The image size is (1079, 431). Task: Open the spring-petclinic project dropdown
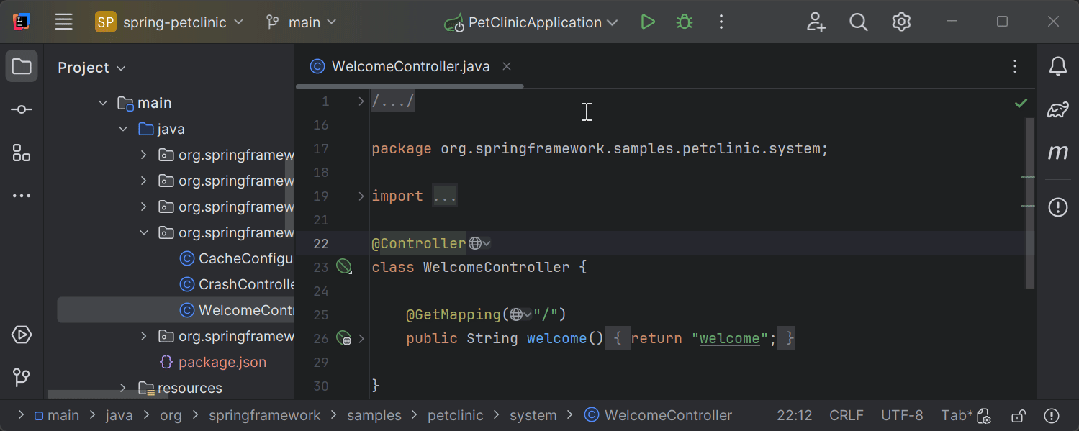[170, 22]
